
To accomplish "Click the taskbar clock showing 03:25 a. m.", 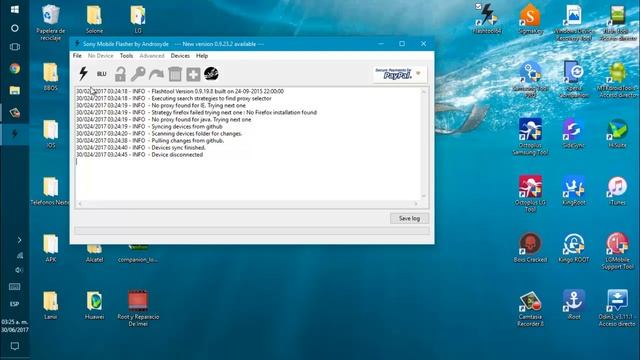I will point(15,326).
